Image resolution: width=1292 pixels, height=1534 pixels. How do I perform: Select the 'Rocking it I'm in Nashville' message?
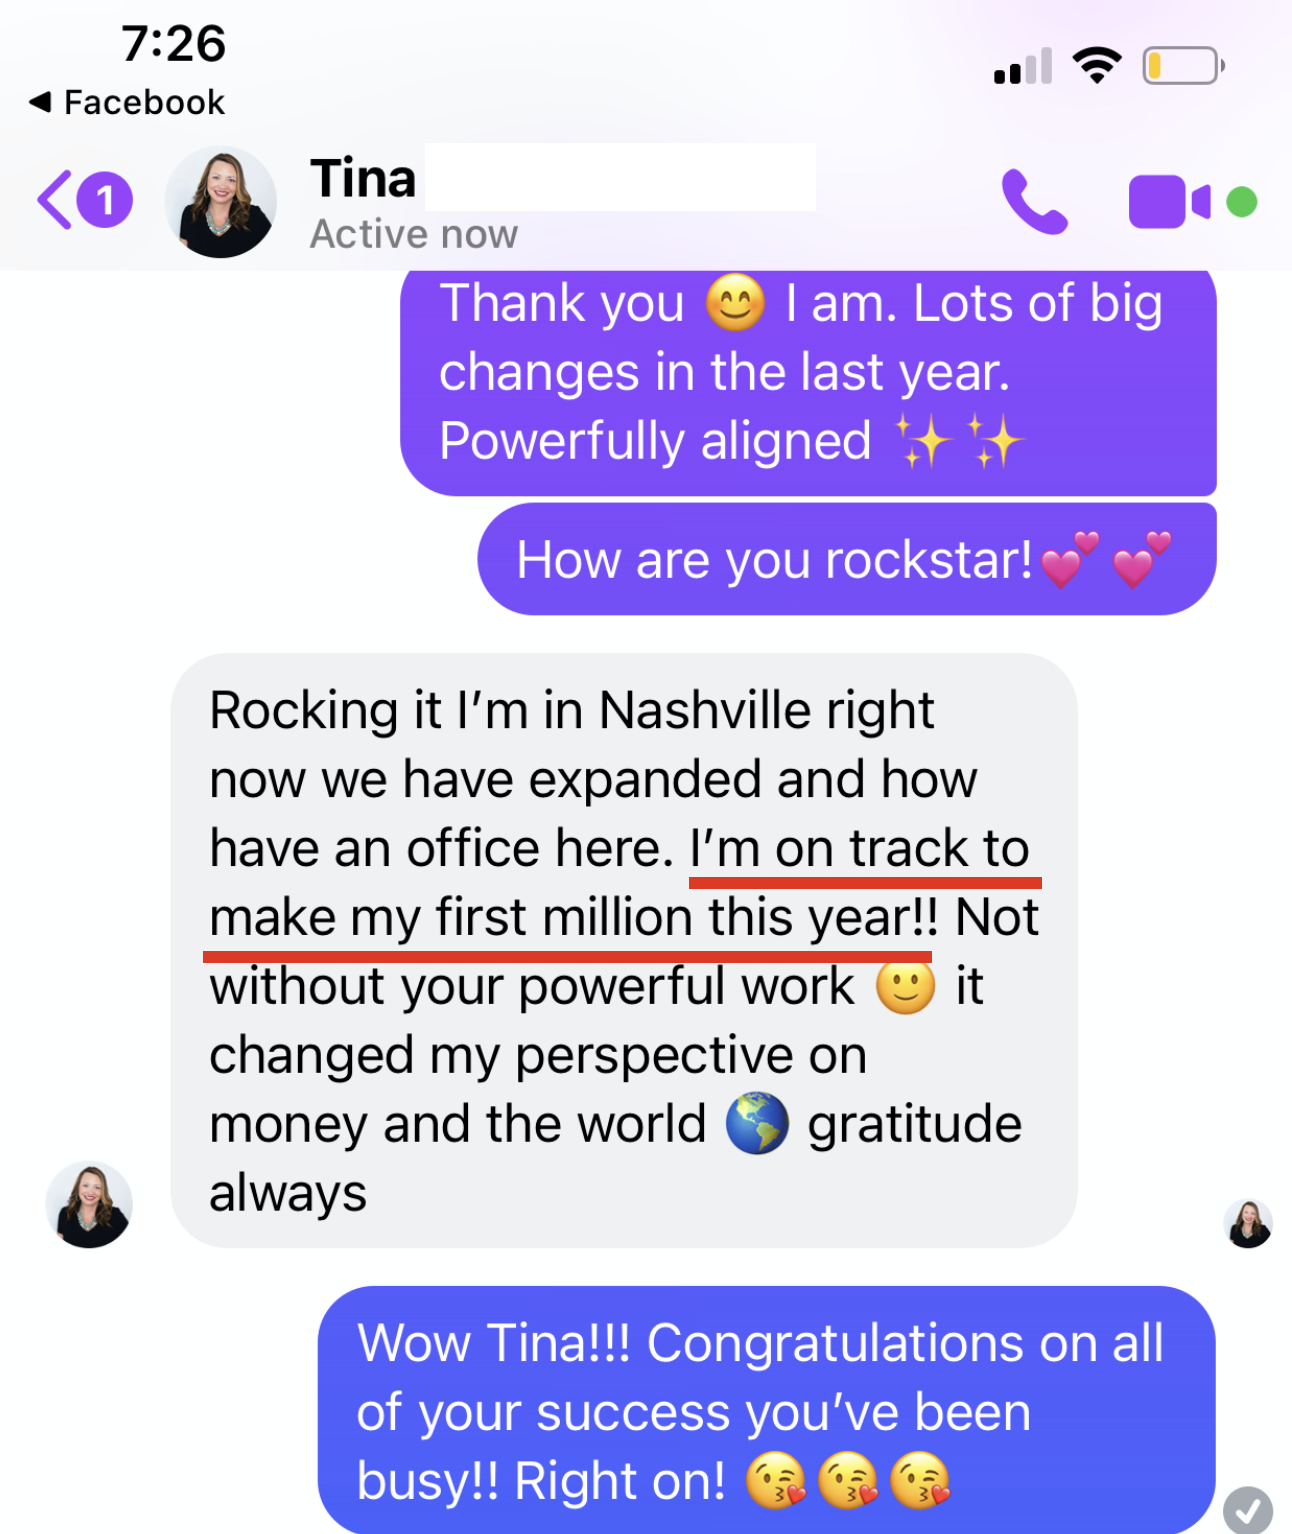coord(624,950)
